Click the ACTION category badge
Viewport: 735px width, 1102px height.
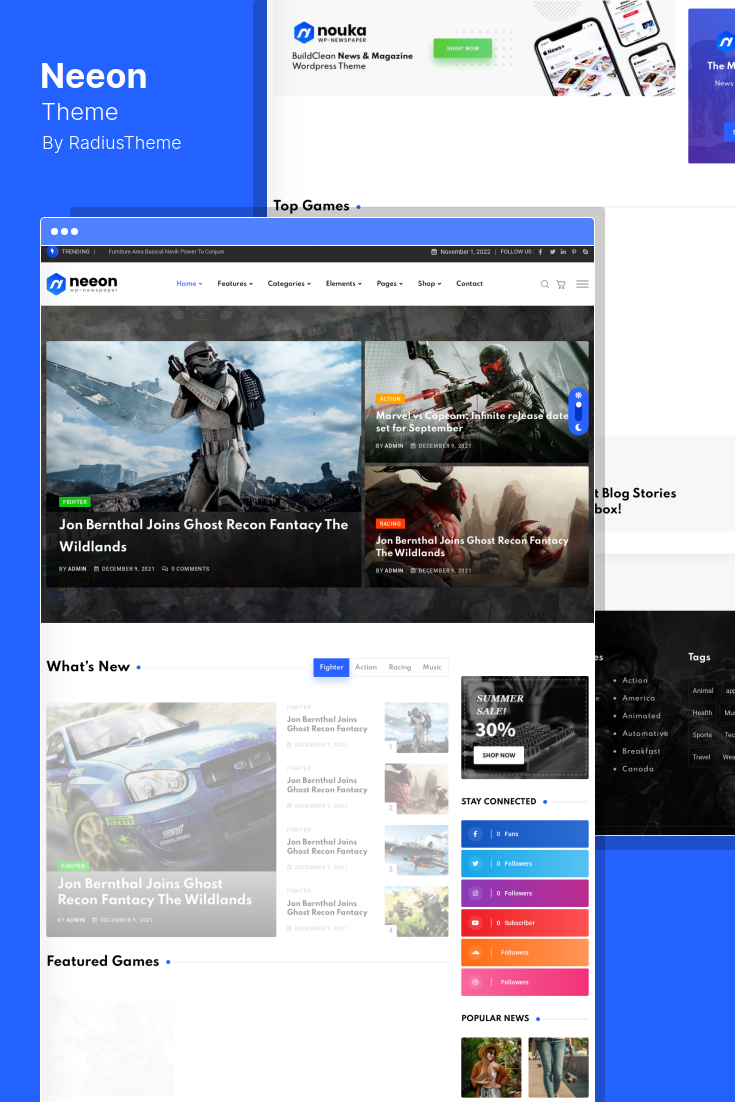coord(390,398)
